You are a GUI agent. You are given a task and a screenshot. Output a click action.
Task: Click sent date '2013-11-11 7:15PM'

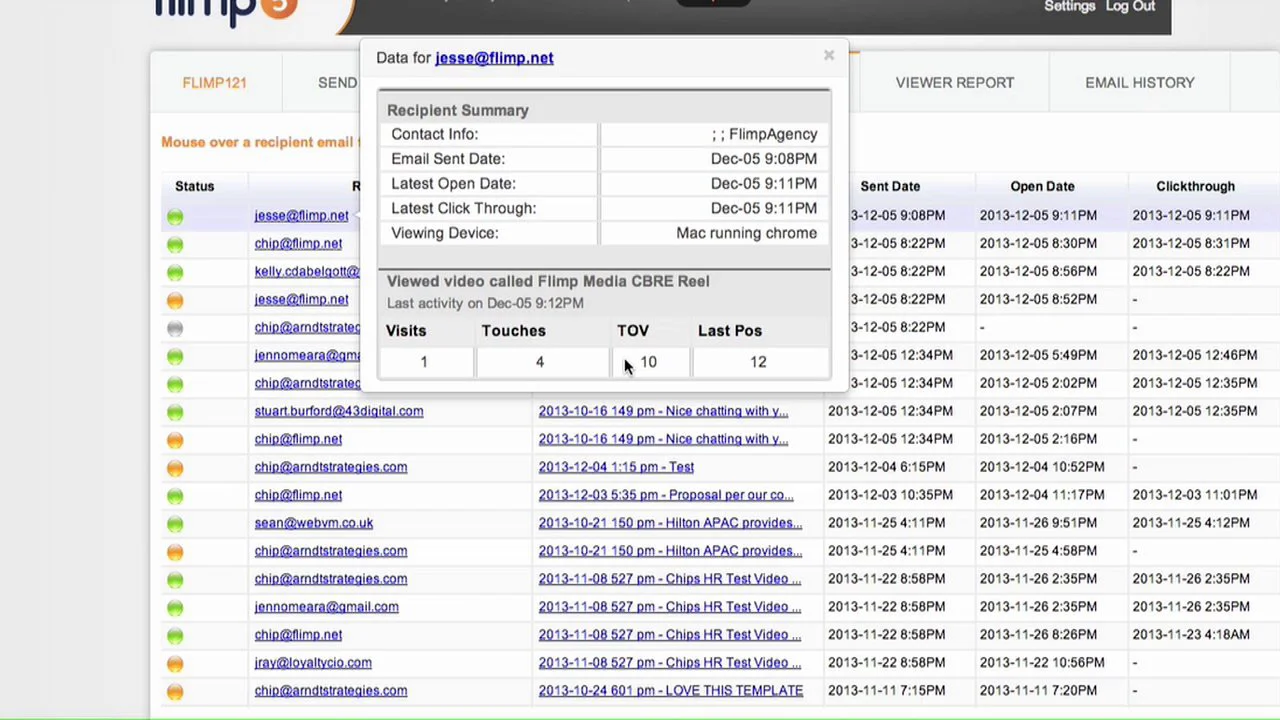pos(886,691)
